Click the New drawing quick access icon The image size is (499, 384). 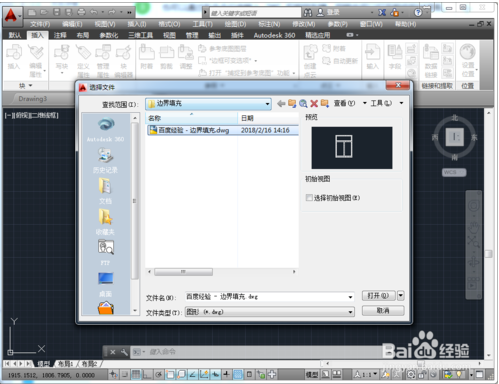32,13
